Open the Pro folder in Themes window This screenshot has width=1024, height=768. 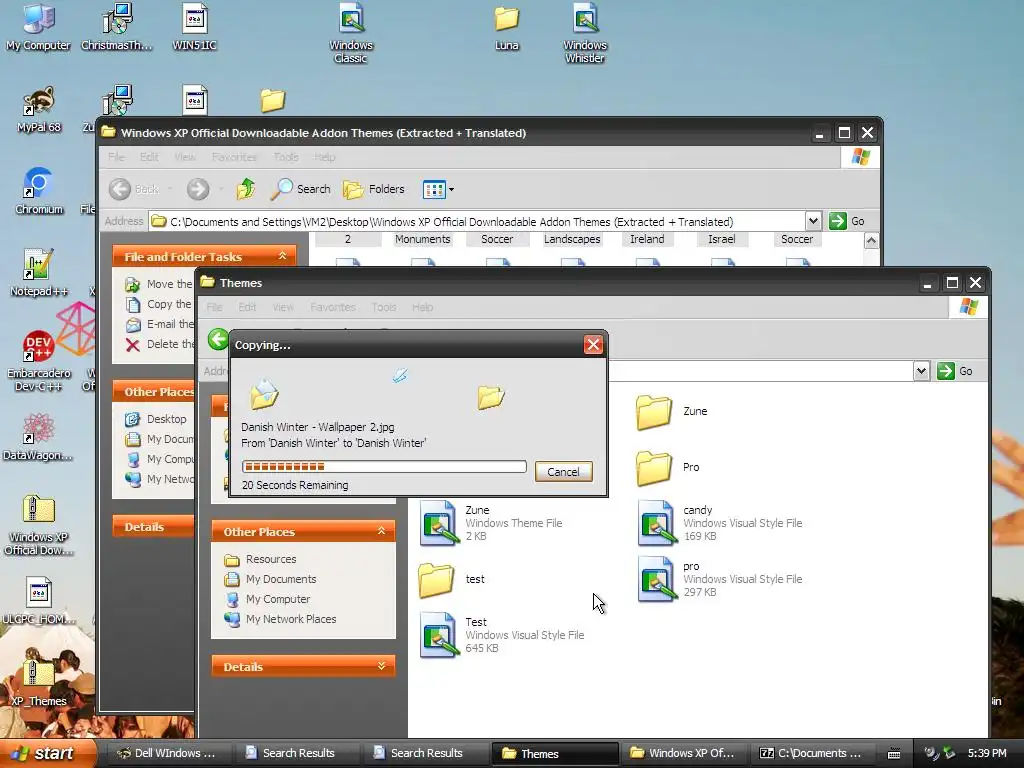669,468
